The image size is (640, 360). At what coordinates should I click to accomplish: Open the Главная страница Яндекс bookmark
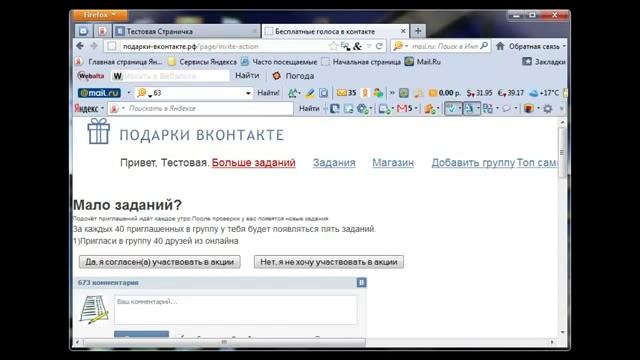coord(119,62)
